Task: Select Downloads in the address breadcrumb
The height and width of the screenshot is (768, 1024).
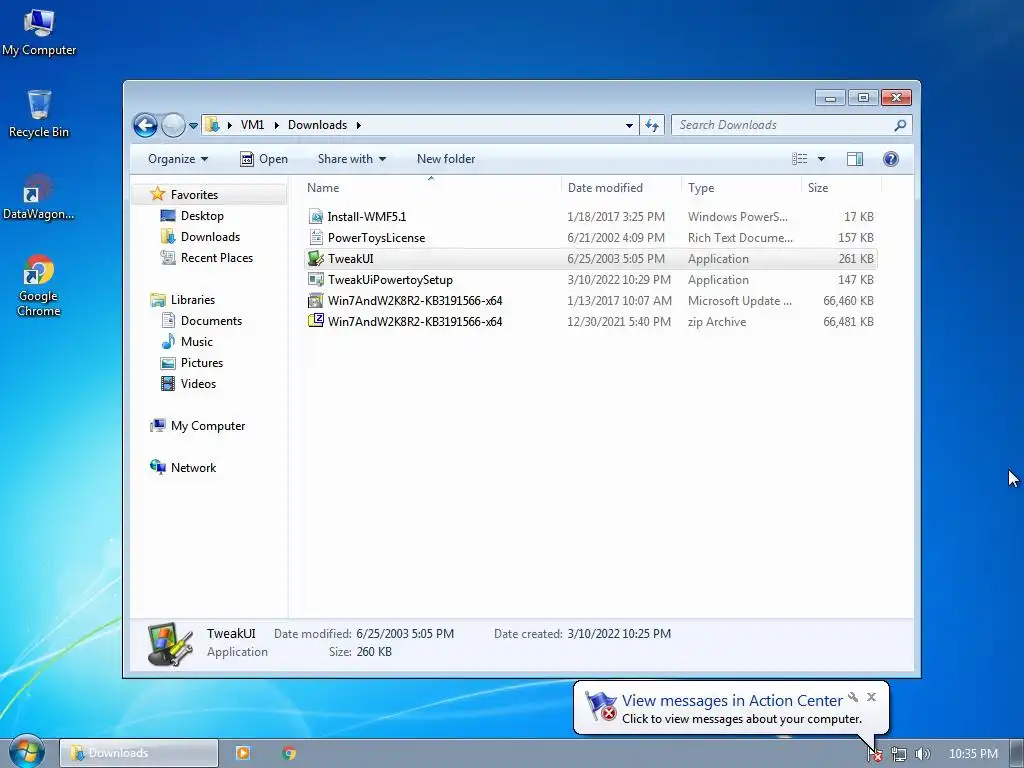Action: pos(317,125)
